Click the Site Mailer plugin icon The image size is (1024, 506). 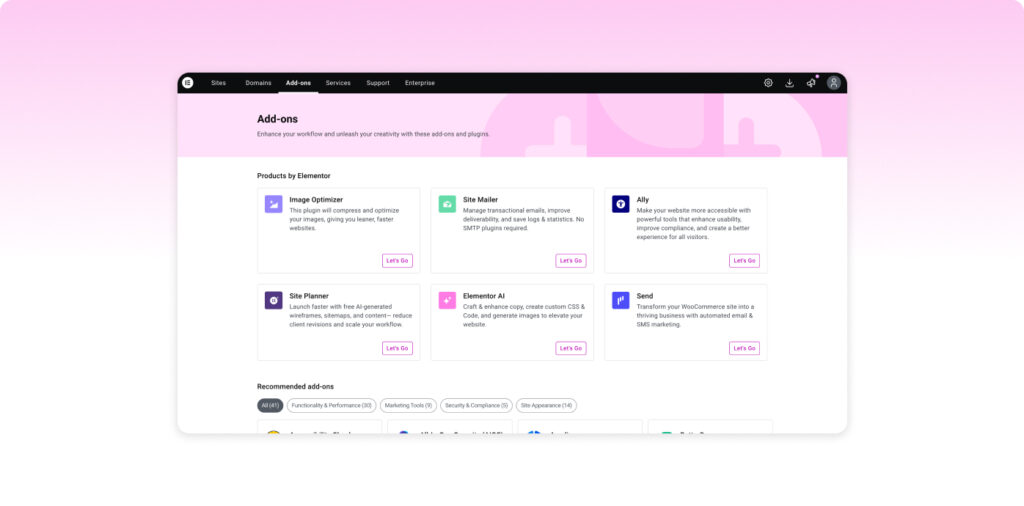click(x=447, y=204)
